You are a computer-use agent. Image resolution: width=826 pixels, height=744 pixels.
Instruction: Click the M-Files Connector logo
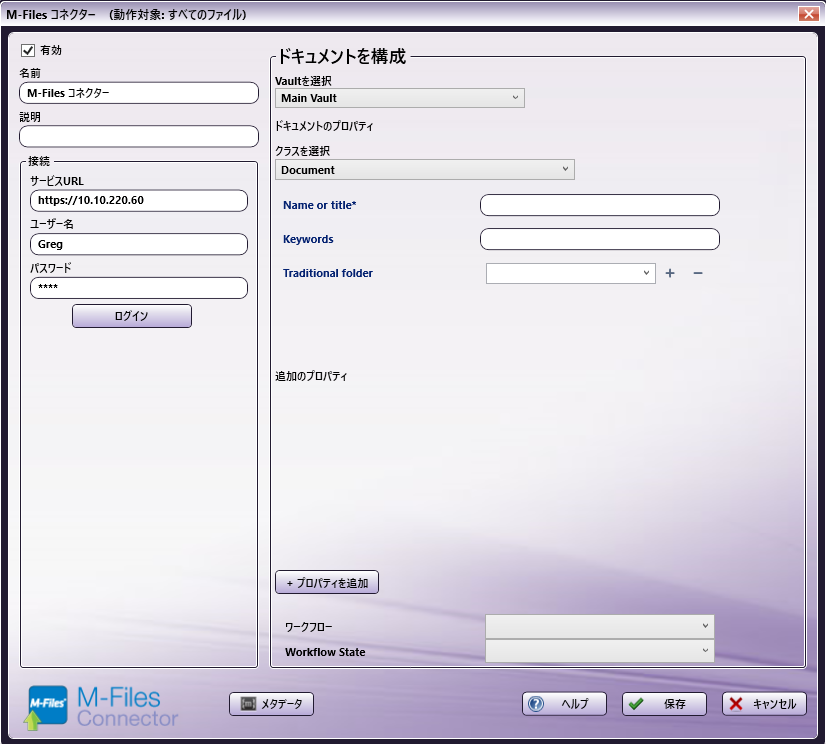click(x=101, y=707)
